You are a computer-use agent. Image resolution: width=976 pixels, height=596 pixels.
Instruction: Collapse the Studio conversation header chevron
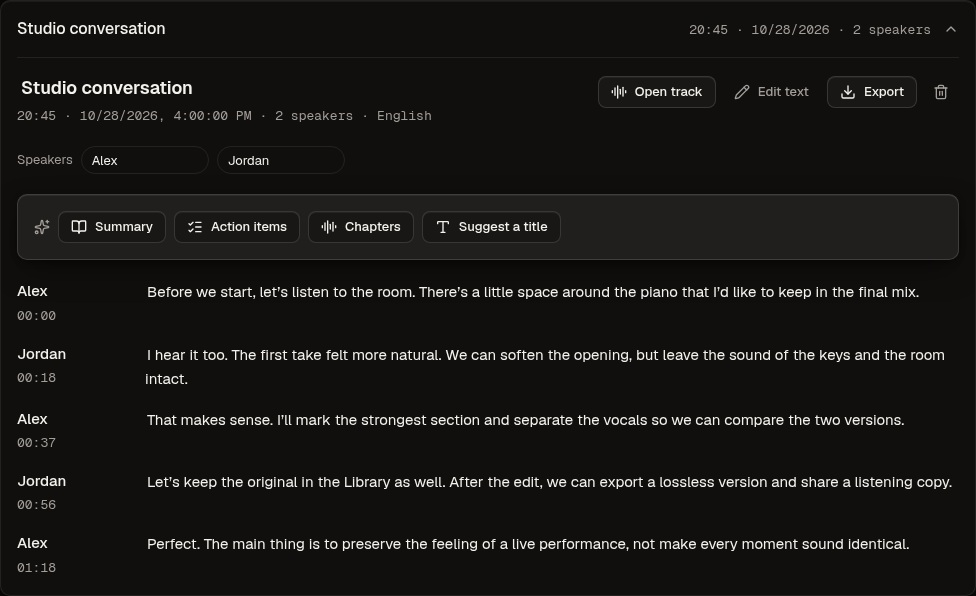point(950,29)
